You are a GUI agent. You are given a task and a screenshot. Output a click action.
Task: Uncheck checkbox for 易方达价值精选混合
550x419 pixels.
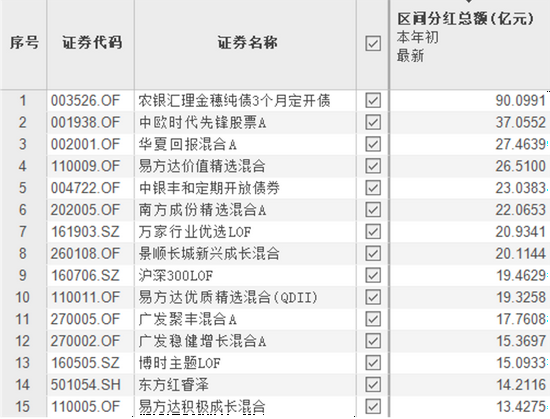click(x=373, y=166)
